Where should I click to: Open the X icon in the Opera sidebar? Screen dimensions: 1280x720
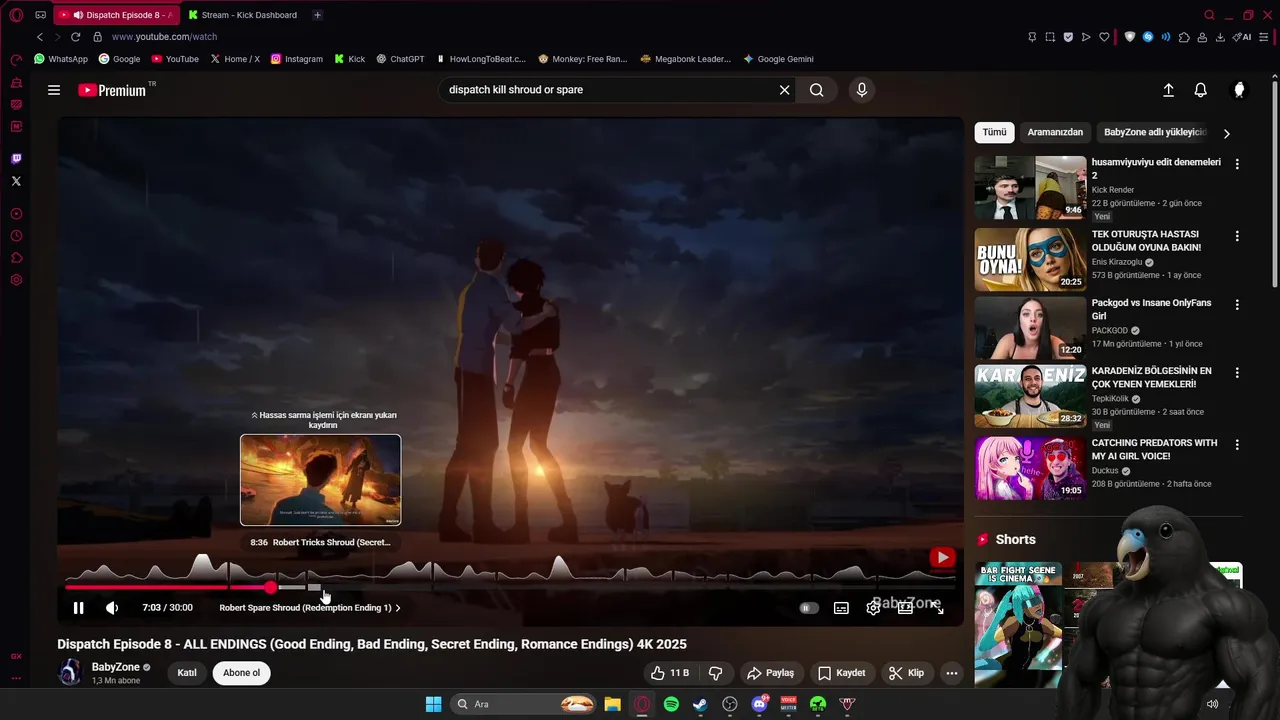point(16,181)
